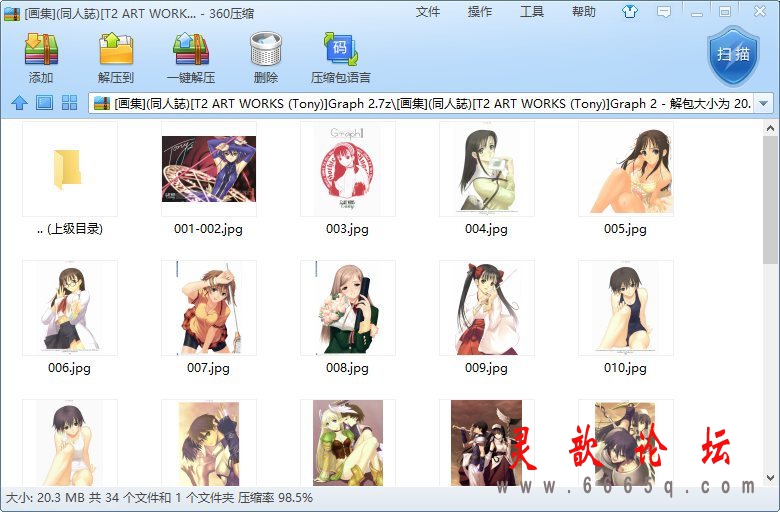This screenshot has height=512, width=780.
Task: Select the 008.jpg thumbnail
Action: (348, 307)
